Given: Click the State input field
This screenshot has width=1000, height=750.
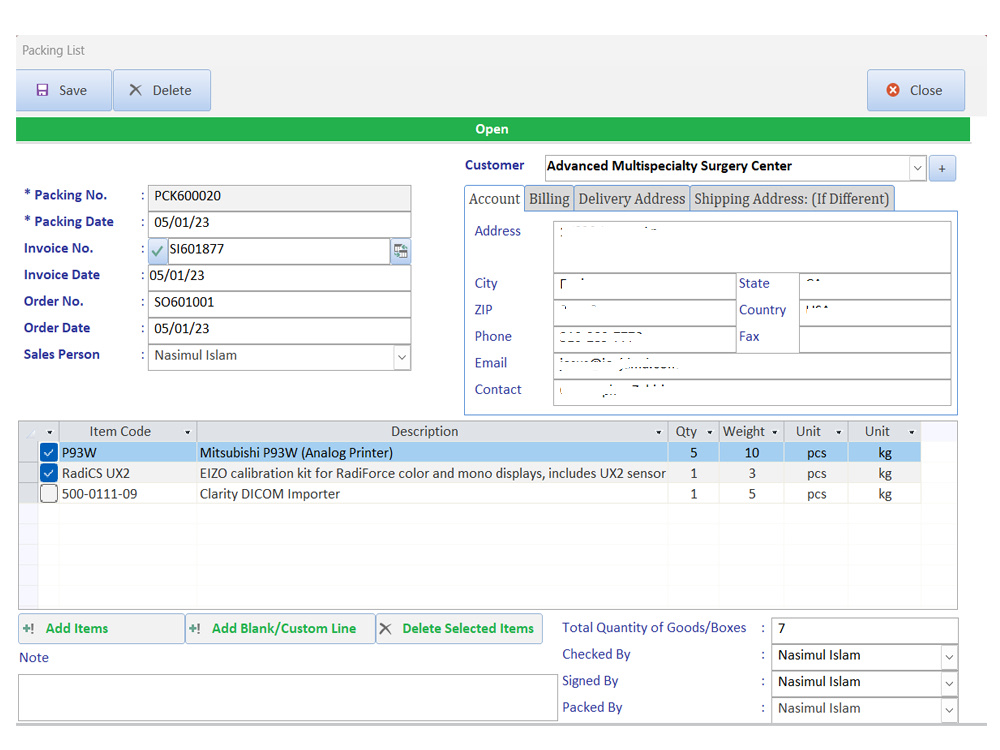Looking at the screenshot, I should (x=875, y=286).
